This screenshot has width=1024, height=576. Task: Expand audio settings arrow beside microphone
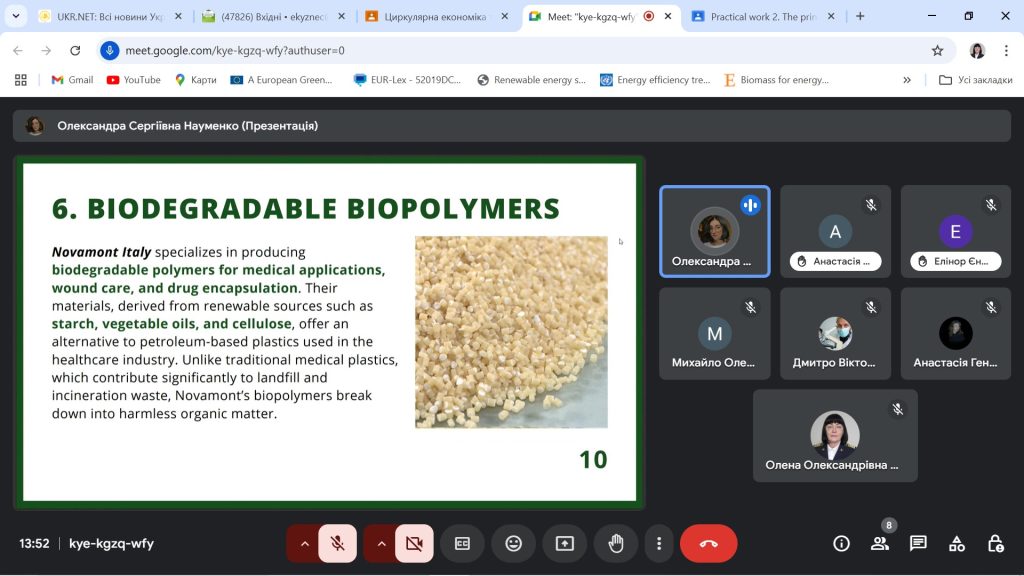(304, 544)
